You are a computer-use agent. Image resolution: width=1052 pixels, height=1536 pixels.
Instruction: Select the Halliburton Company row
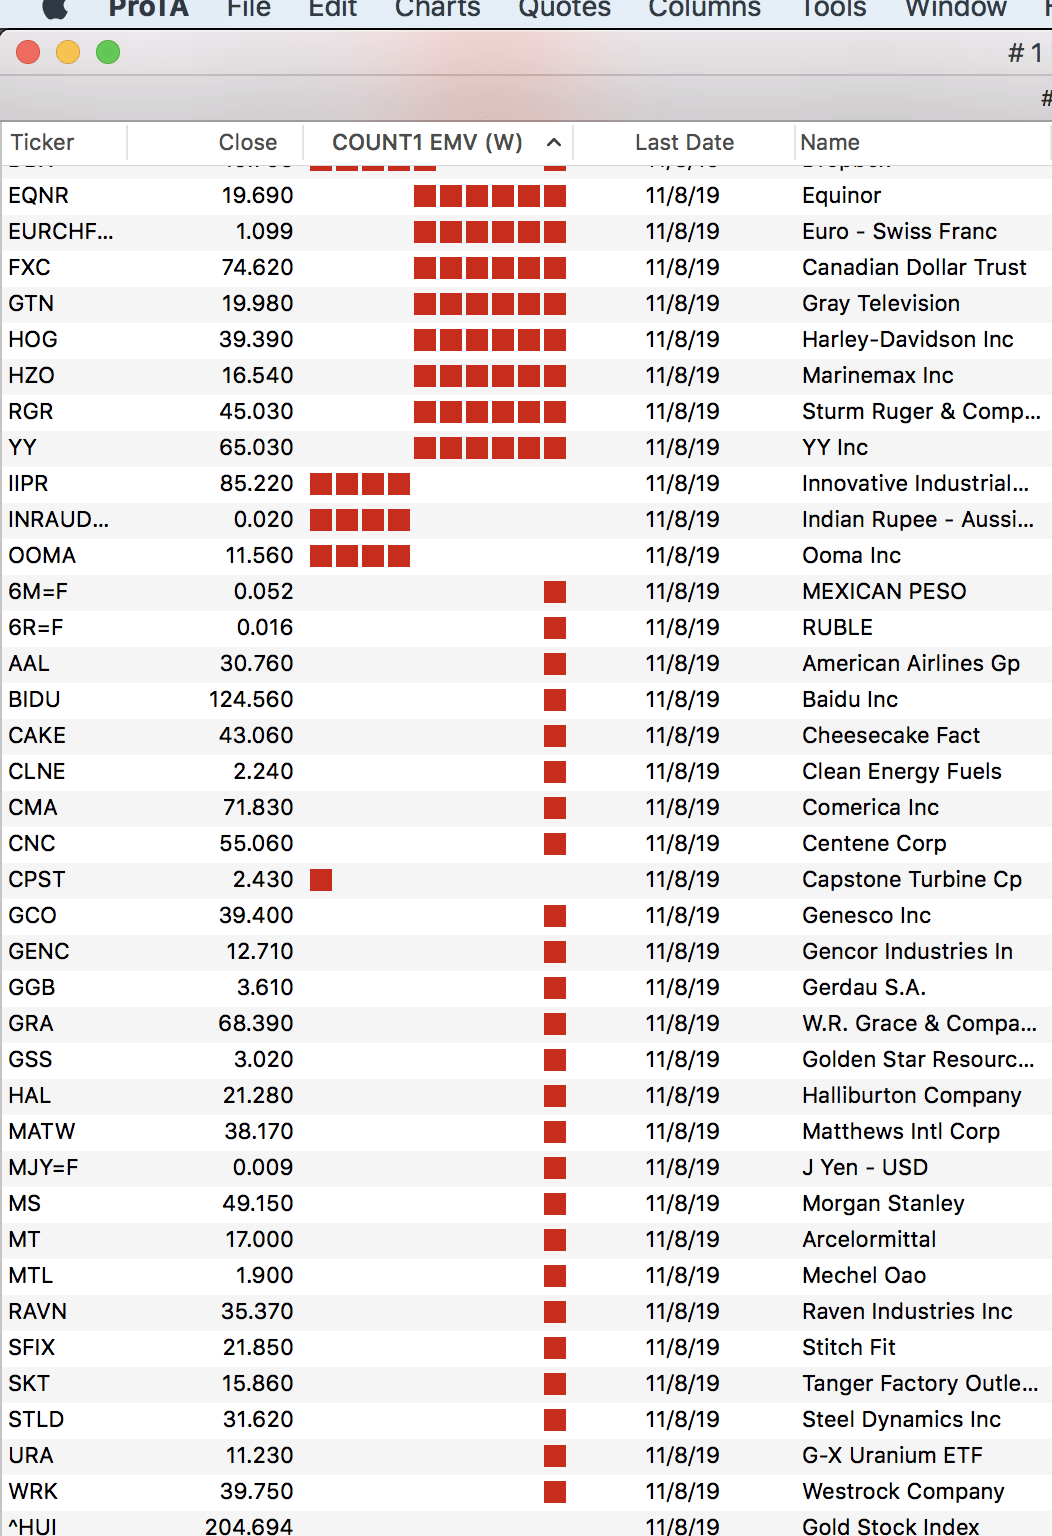tap(911, 1096)
